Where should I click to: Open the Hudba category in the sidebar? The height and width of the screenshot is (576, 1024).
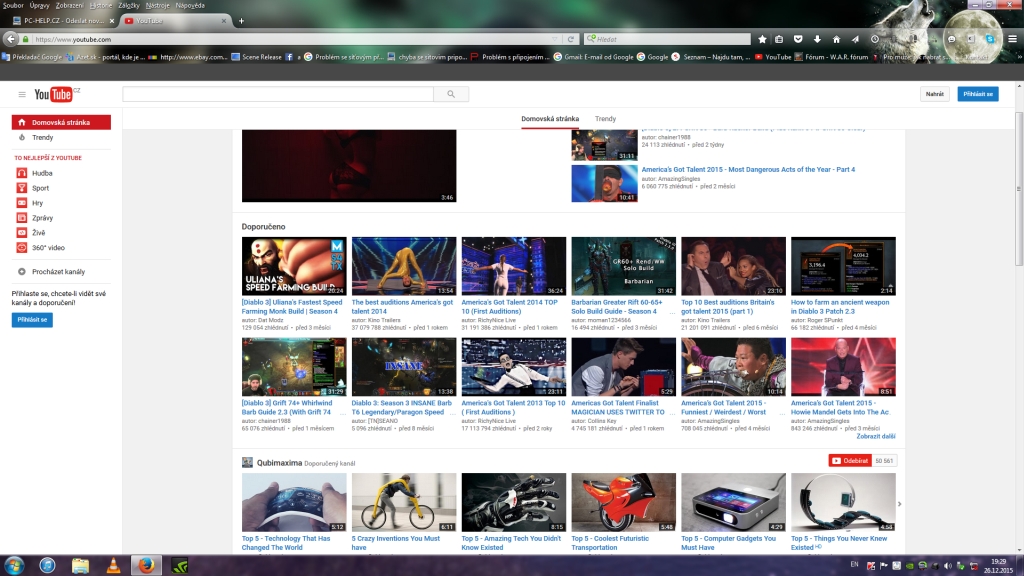click(x=41, y=173)
